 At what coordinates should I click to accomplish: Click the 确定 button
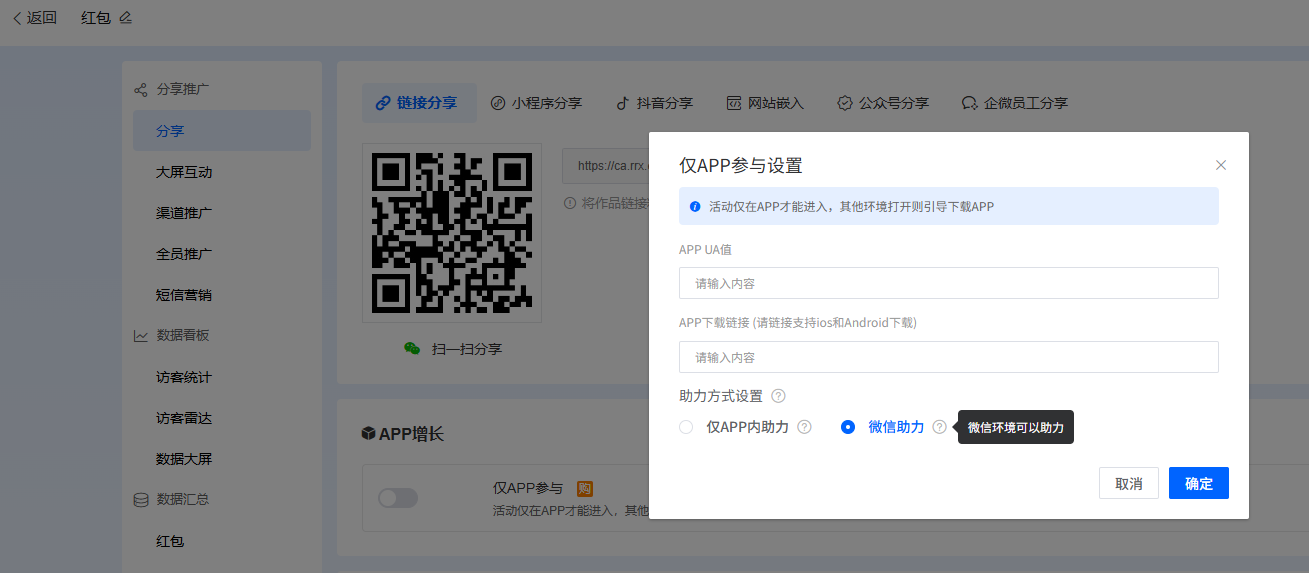tap(1198, 483)
